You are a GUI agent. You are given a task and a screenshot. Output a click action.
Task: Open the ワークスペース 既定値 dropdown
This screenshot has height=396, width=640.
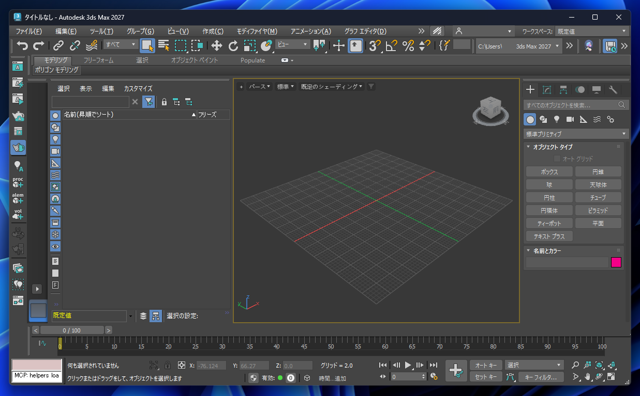591,31
